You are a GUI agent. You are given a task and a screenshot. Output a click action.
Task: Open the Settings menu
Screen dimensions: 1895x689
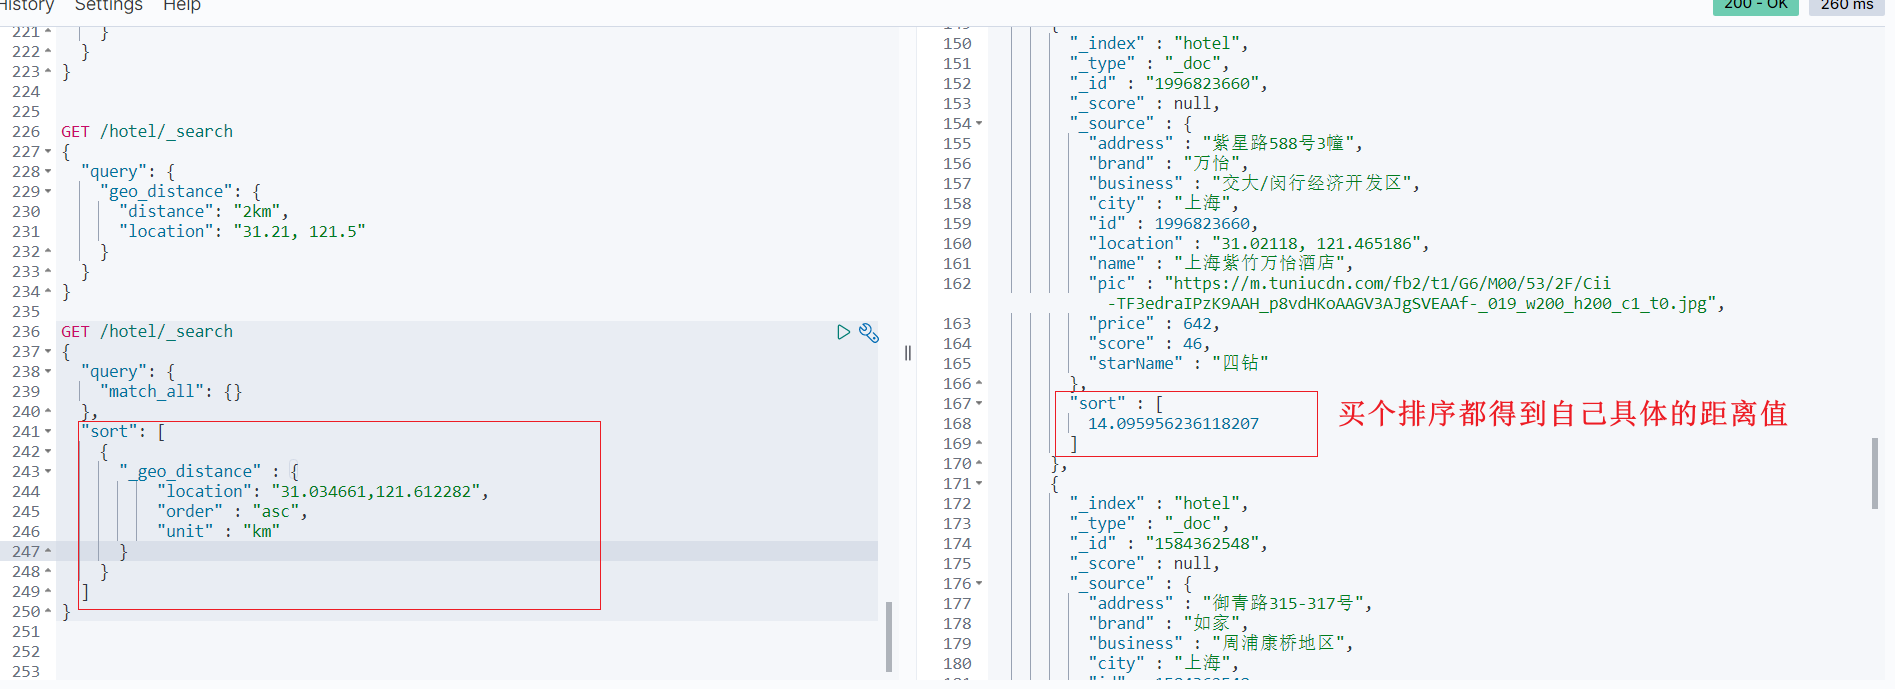(109, 6)
